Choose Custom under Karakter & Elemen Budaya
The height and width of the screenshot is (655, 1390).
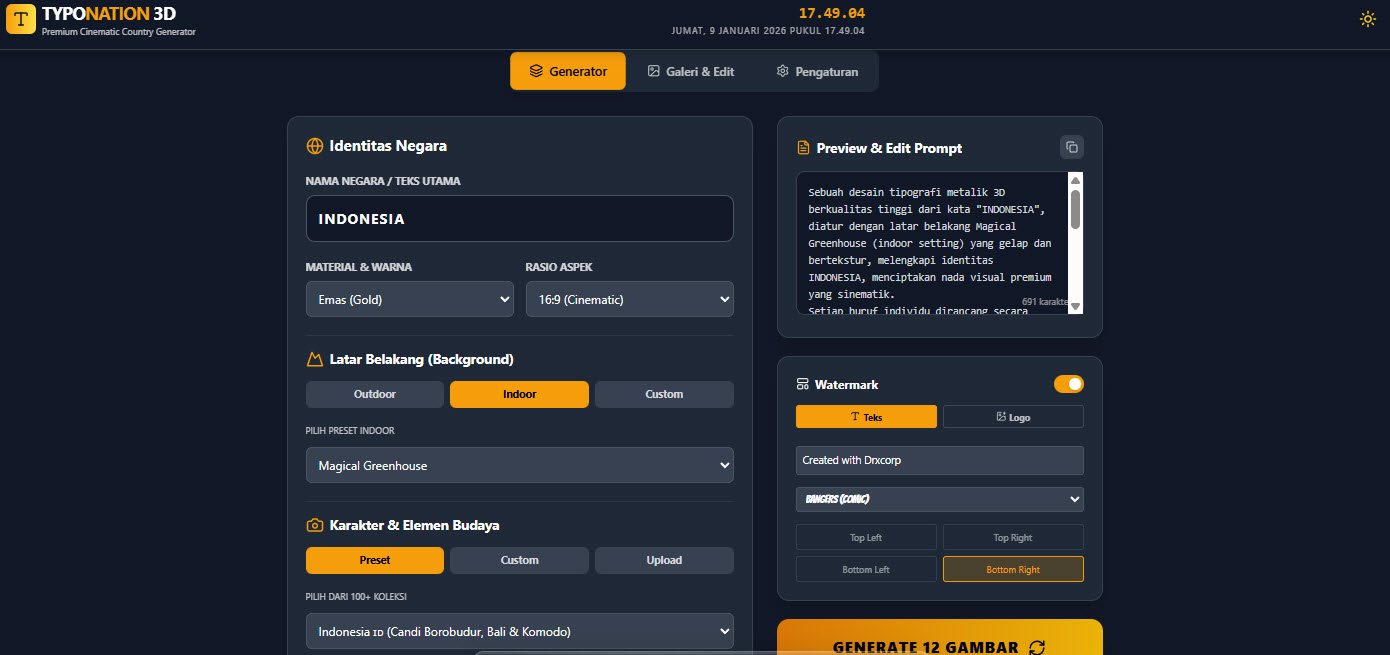click(519, 560)
